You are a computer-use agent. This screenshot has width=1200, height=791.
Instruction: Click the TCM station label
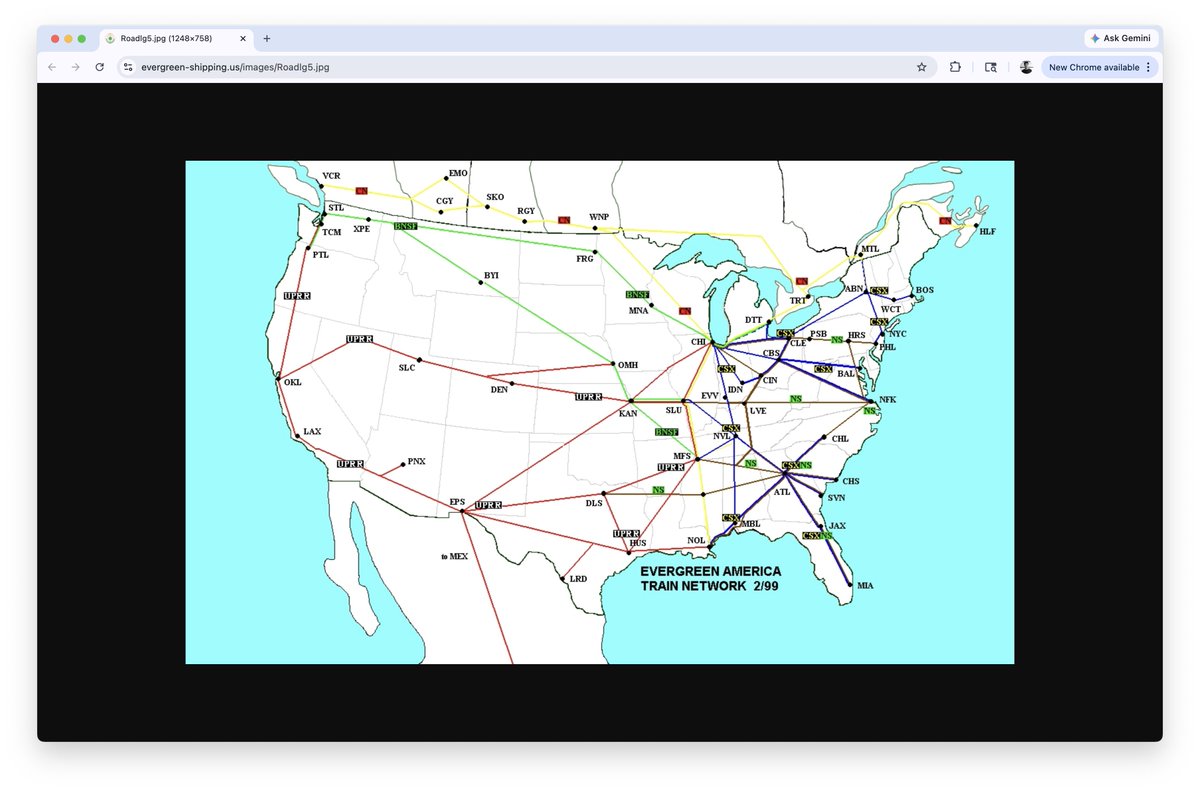(332, 233)
